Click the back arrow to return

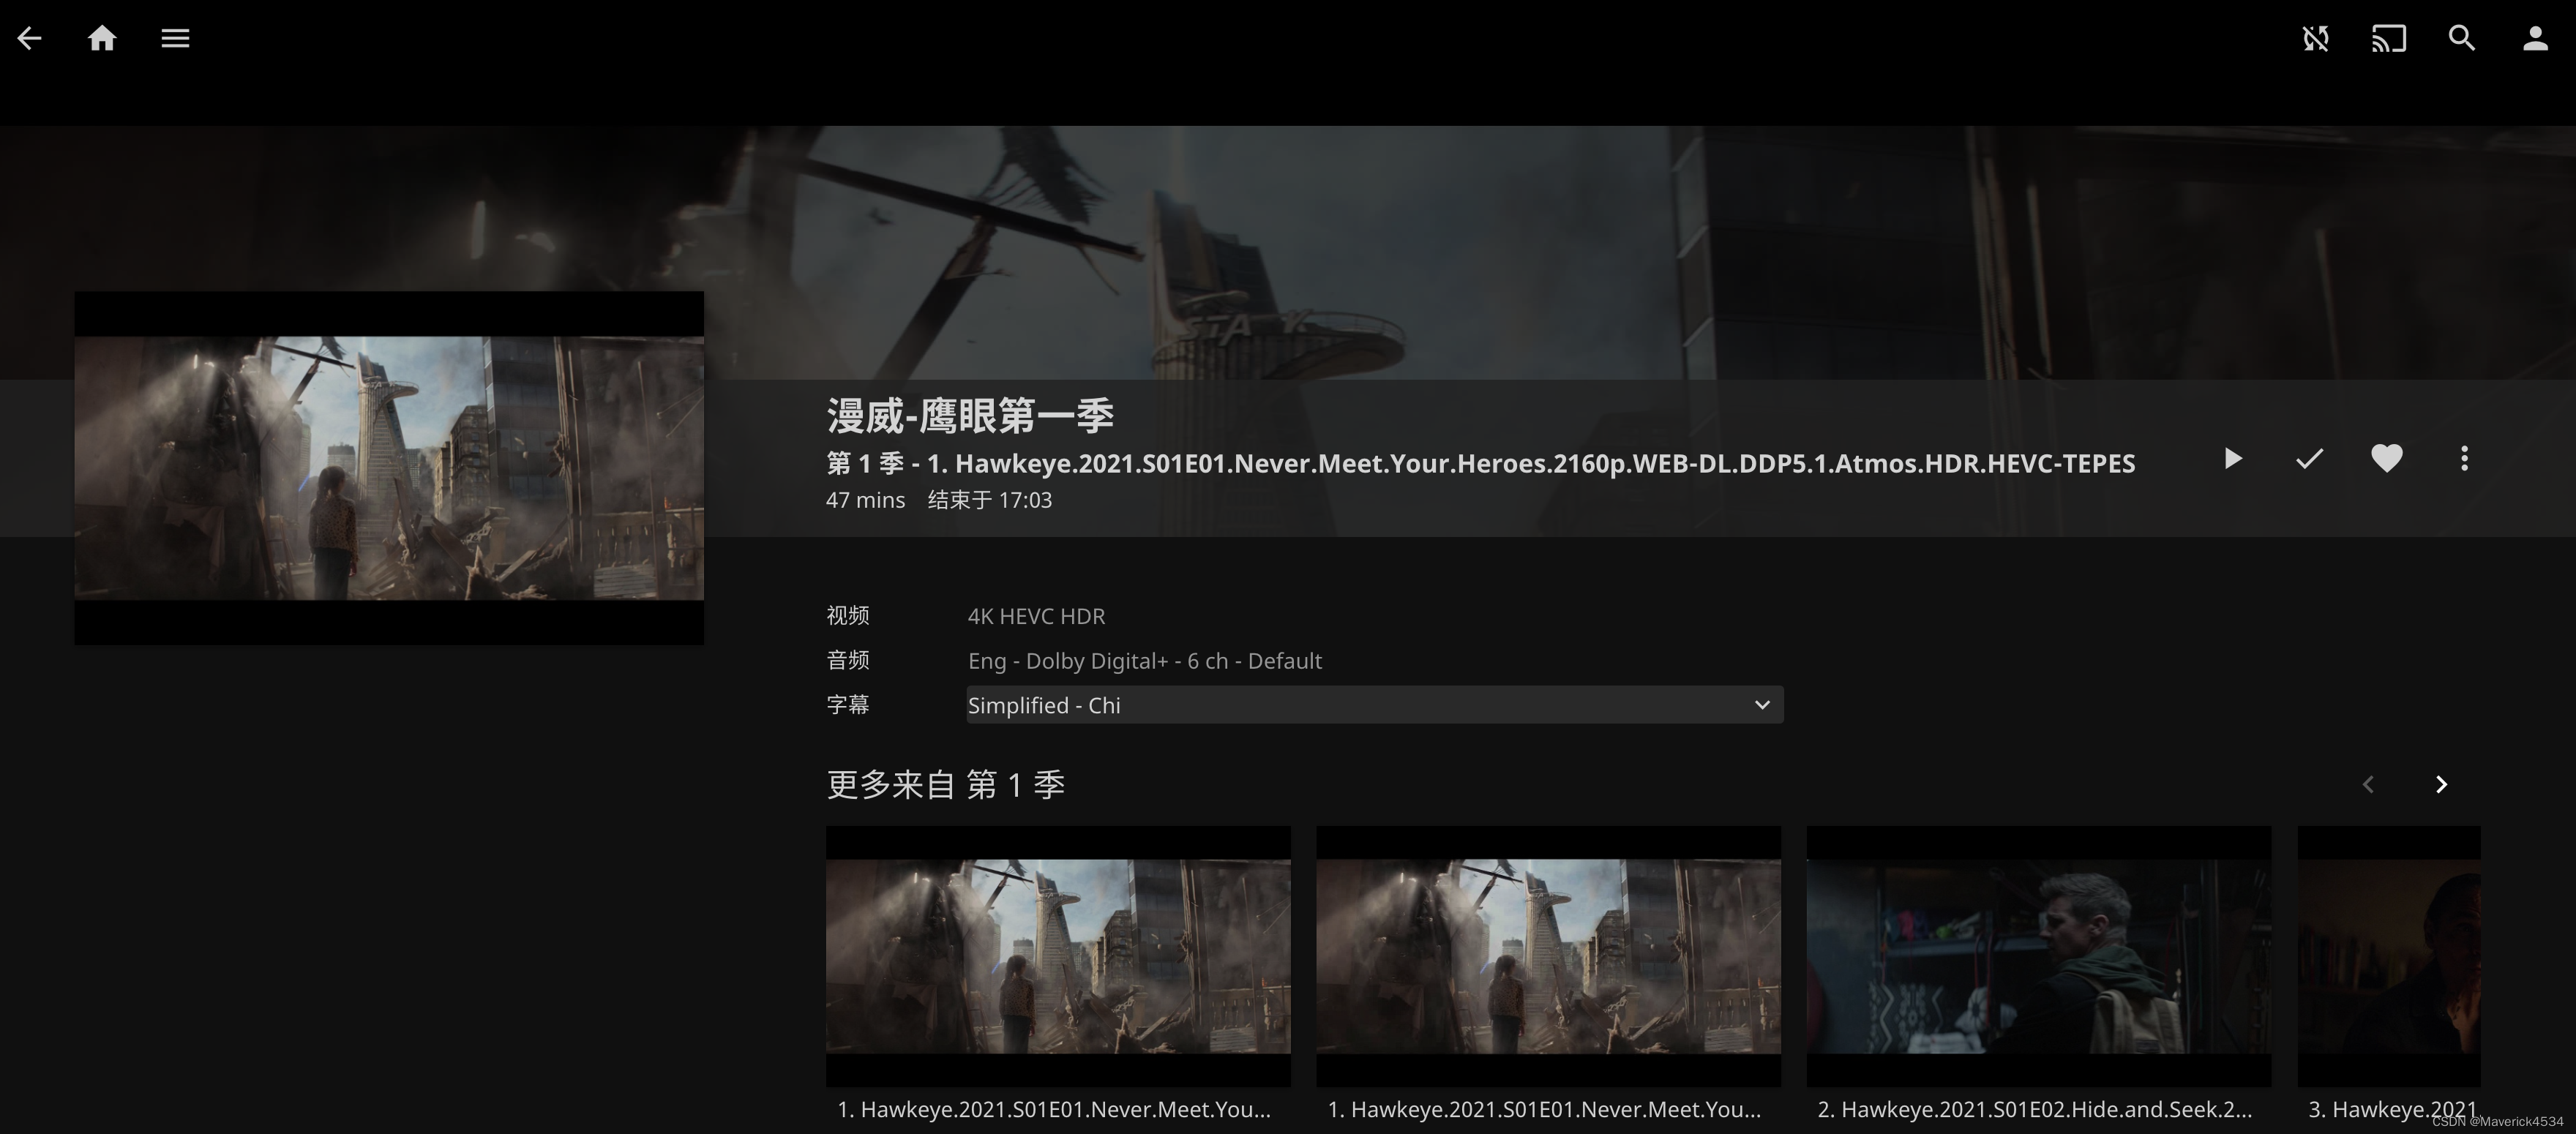point(29,38)
